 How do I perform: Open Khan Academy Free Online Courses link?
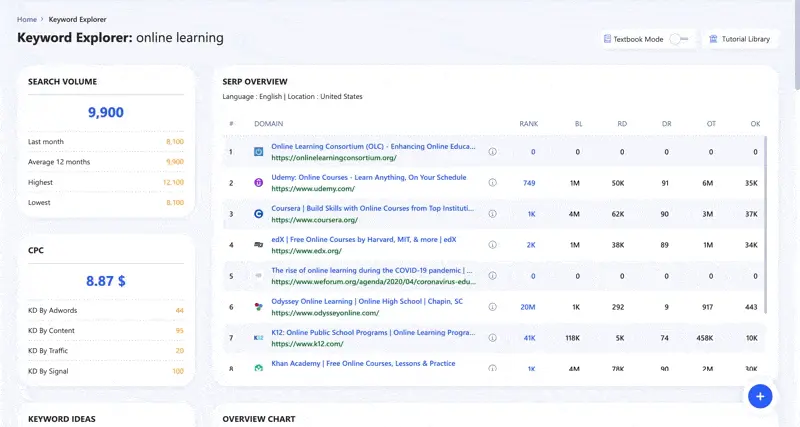click(x=363, y=364)
